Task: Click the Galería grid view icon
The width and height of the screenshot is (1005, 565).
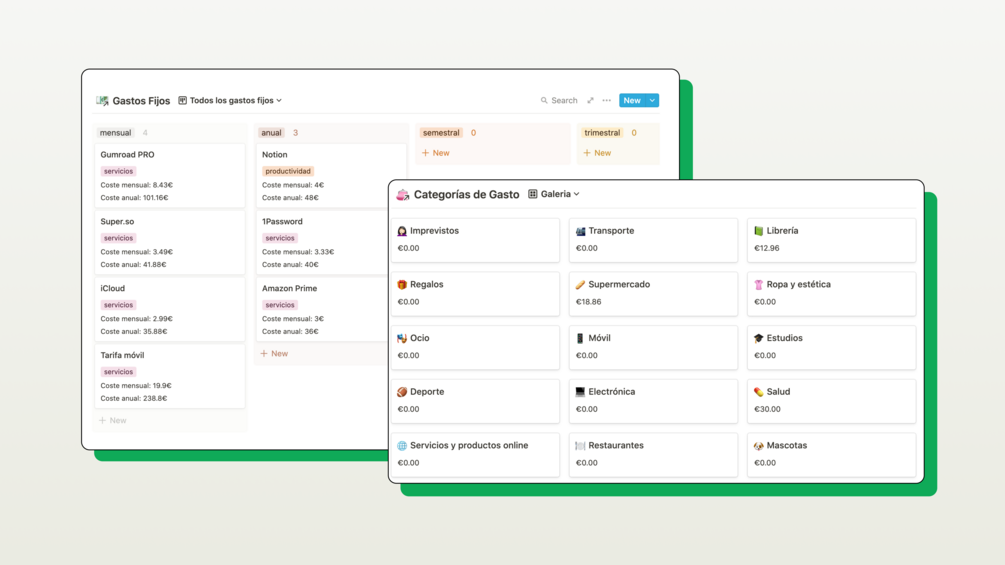Action: 533,194
